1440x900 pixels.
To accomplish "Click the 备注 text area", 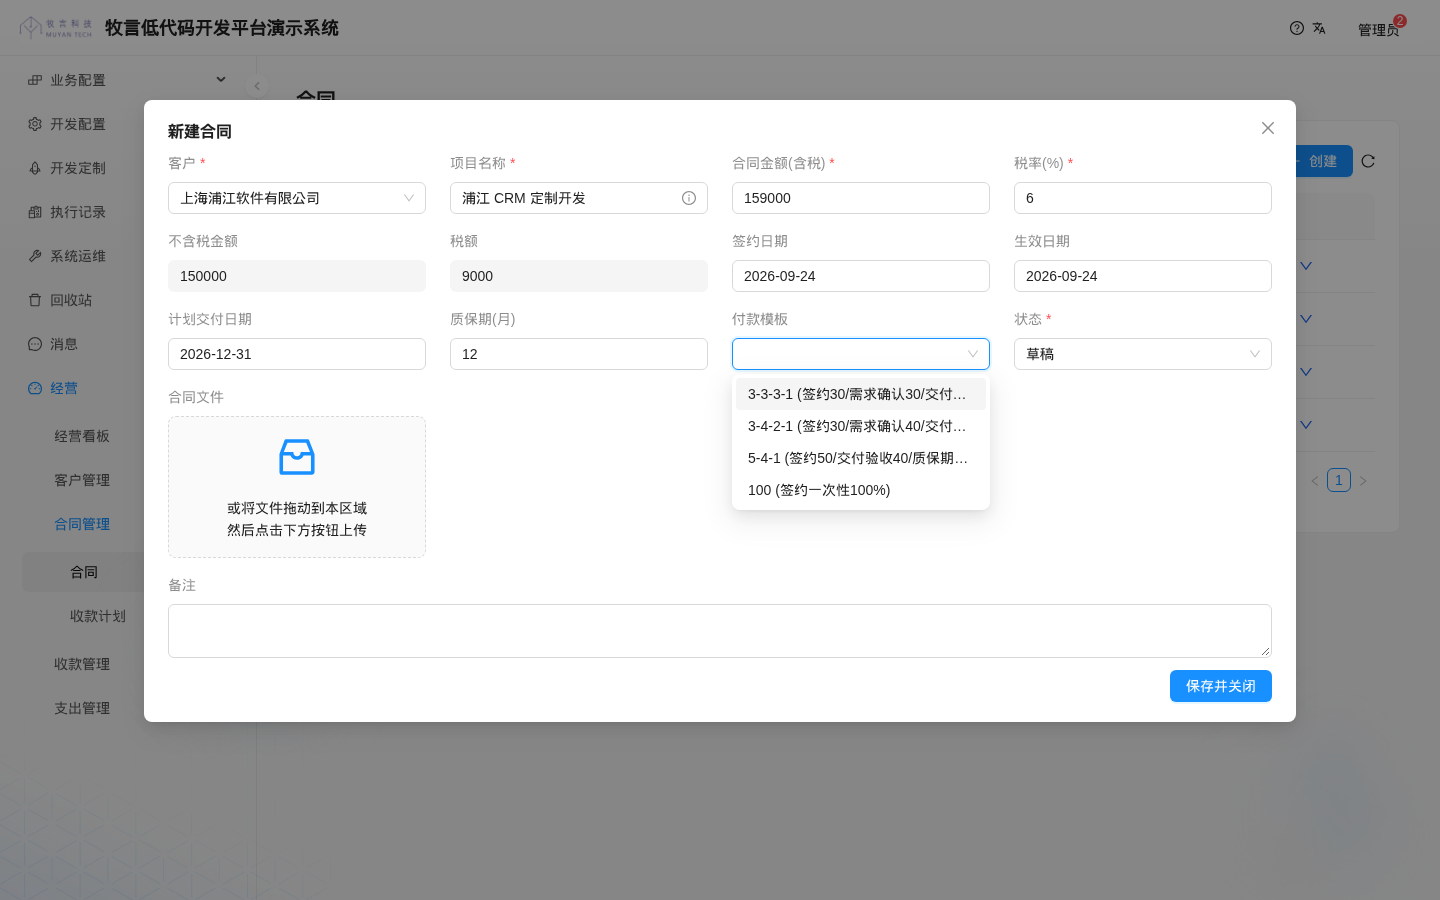I will coord(720,631).
